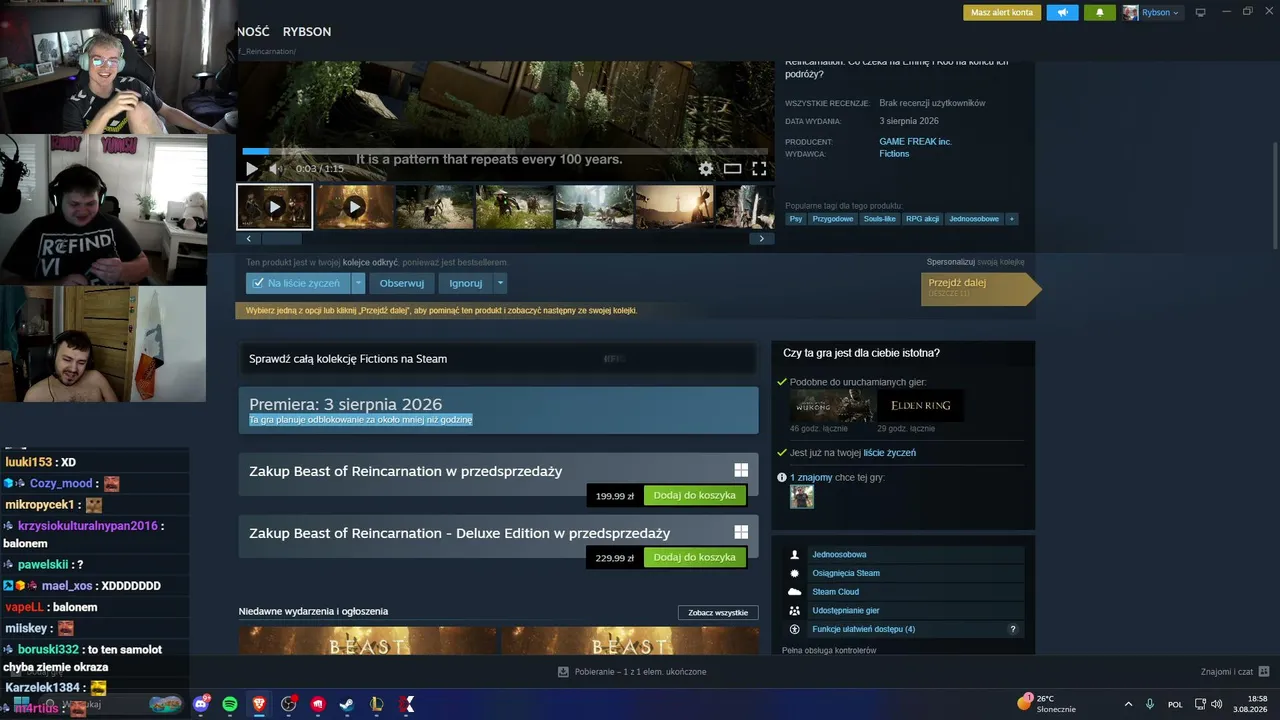
Task: Click the 'Obserwuj' follow button
Action: (x=403, y=283)
